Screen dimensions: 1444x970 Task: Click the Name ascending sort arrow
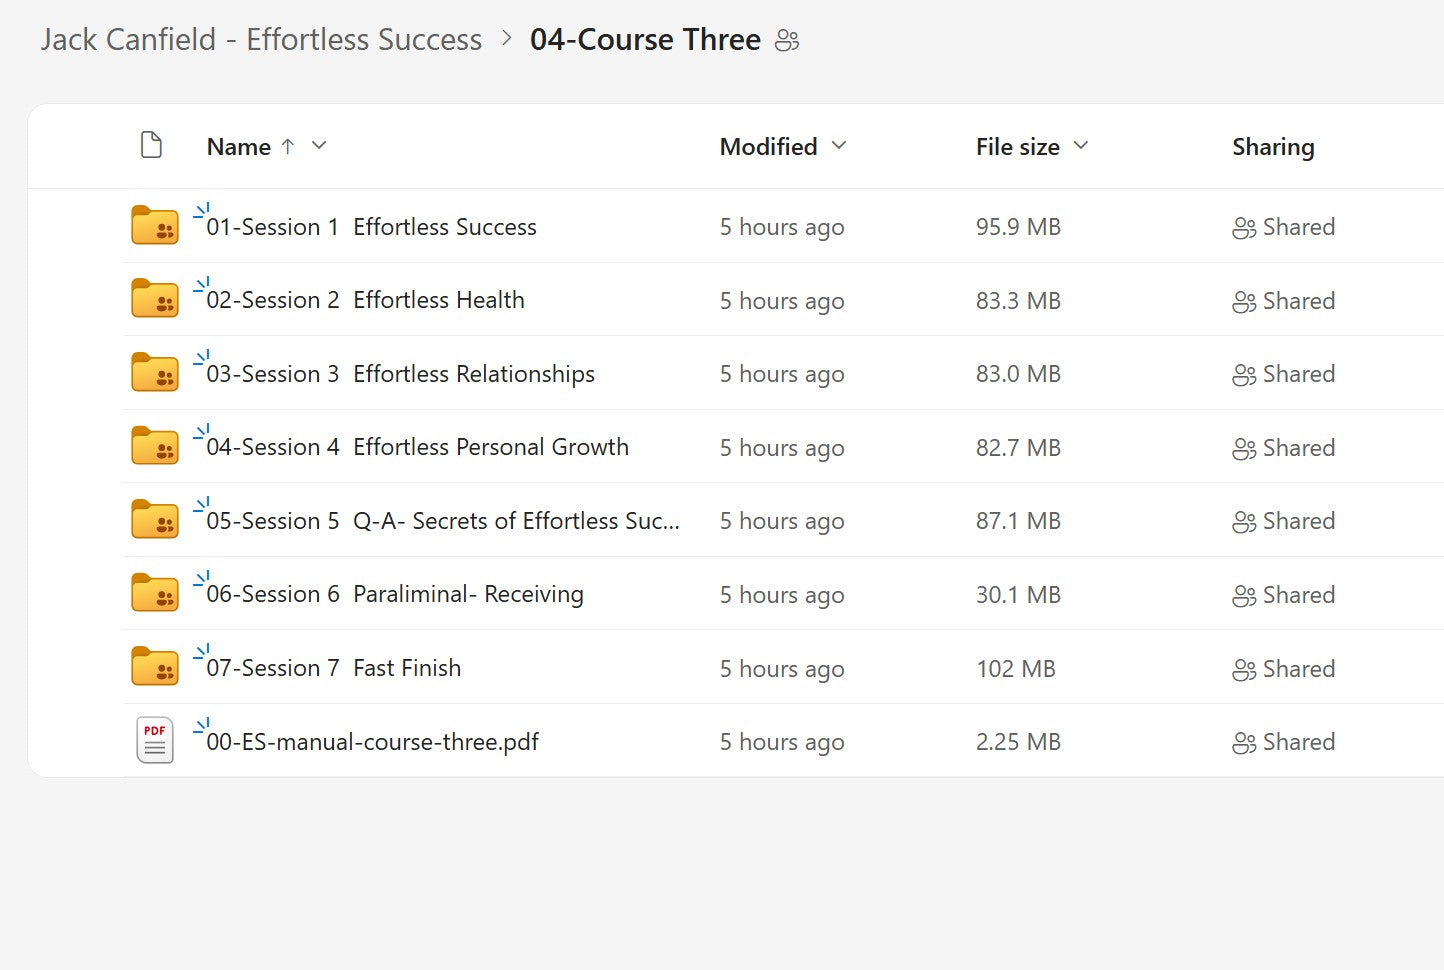coord(288,145)
